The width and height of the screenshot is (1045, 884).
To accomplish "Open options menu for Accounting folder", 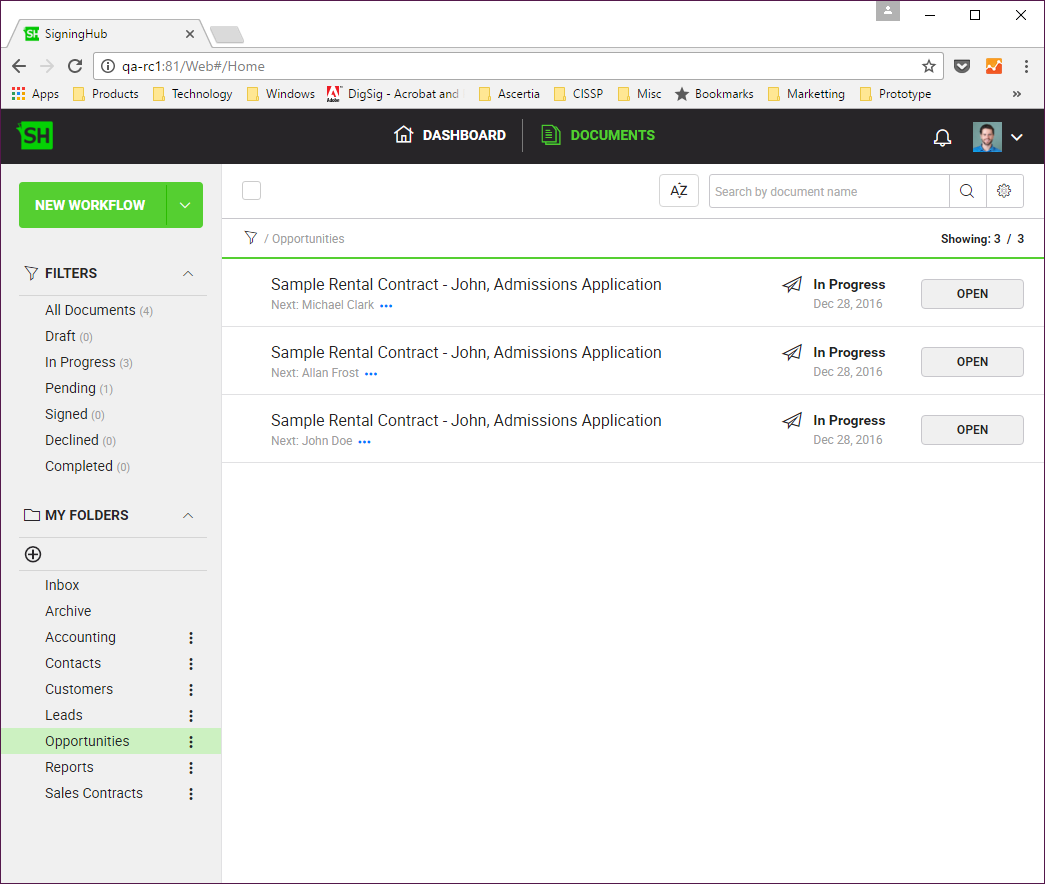I will 191,638.
